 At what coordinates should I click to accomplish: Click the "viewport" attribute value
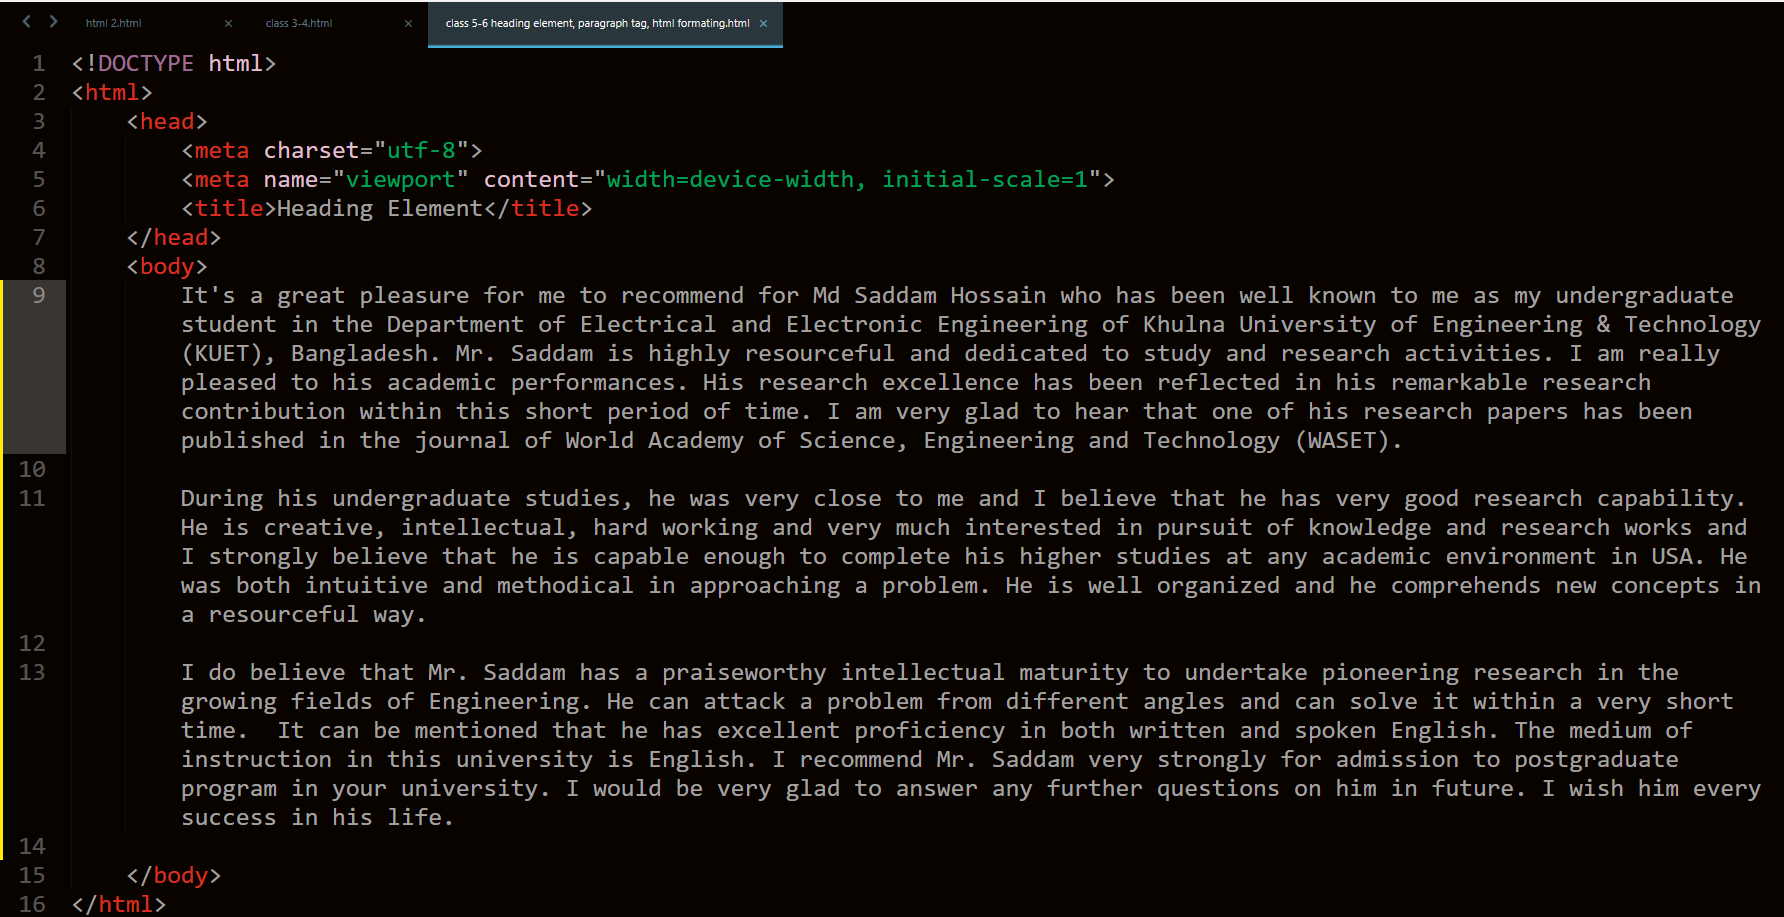click(400, 179)
